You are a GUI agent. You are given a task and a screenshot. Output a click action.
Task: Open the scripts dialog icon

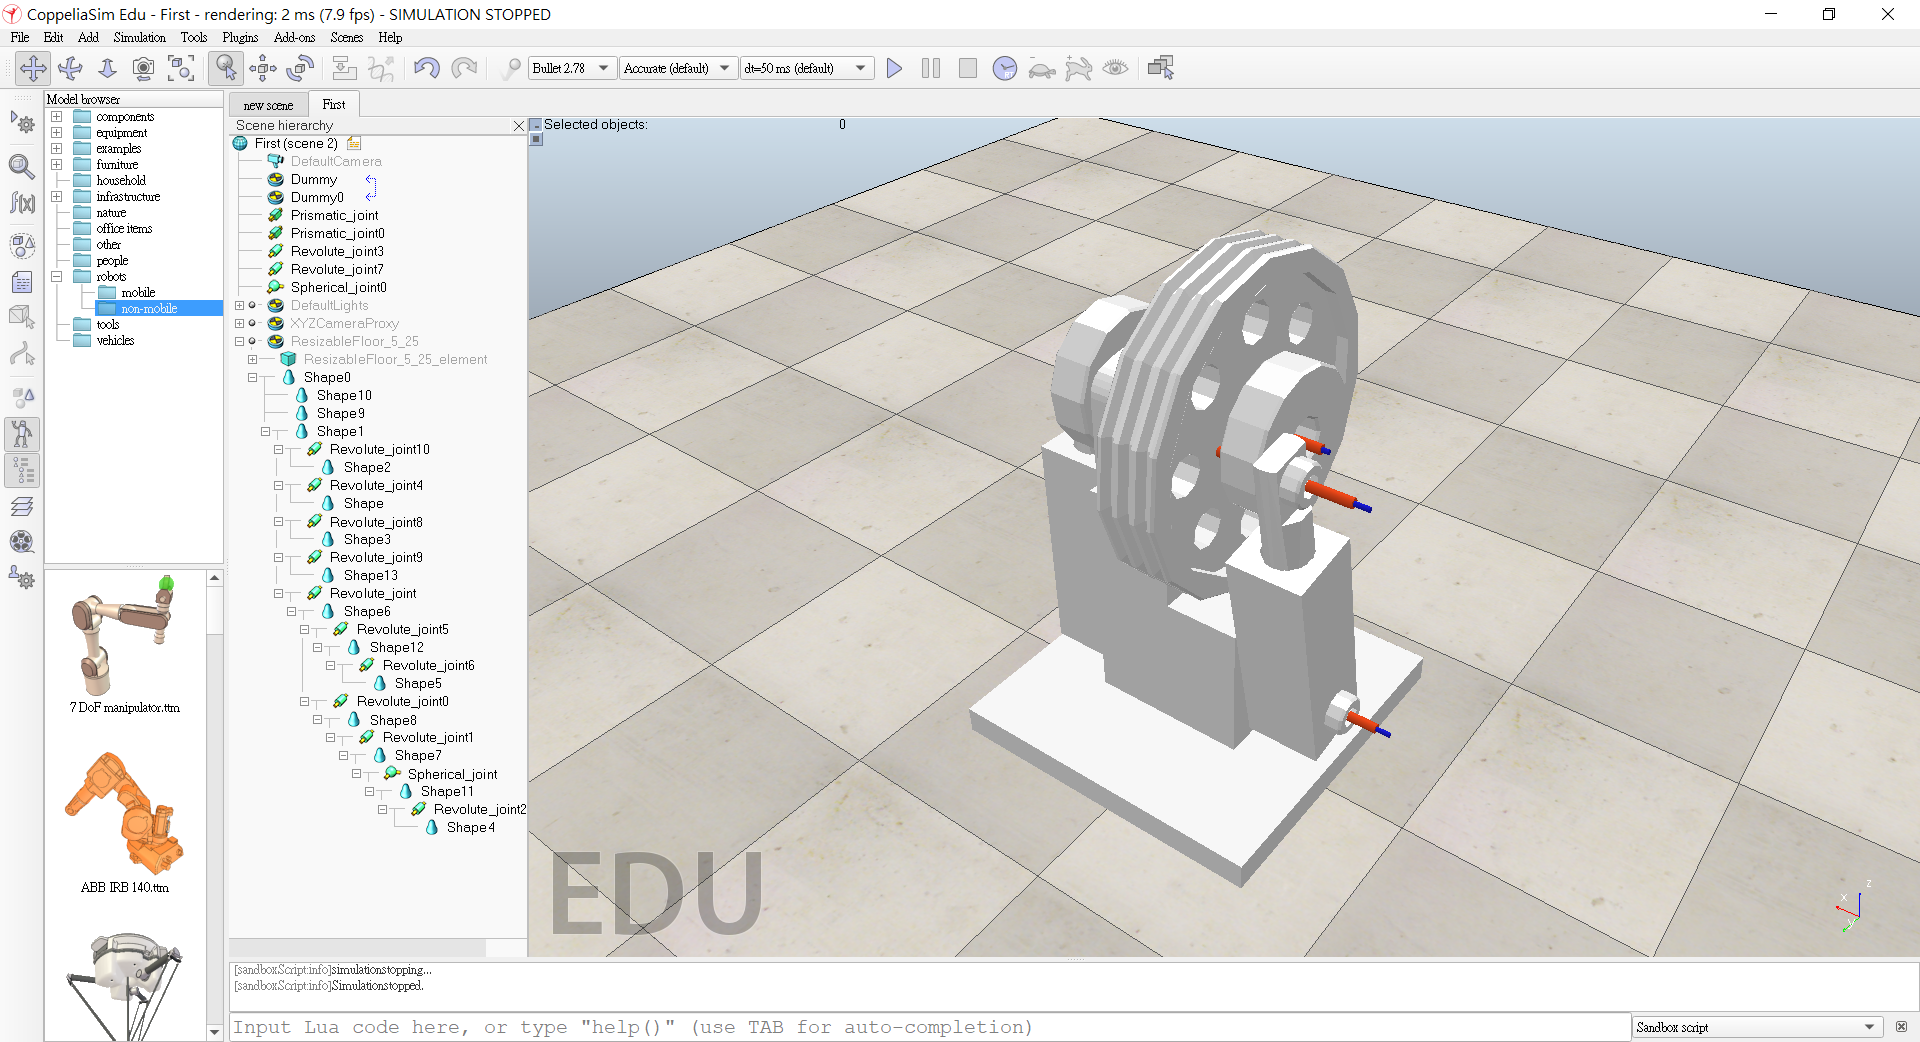[22, 282]
